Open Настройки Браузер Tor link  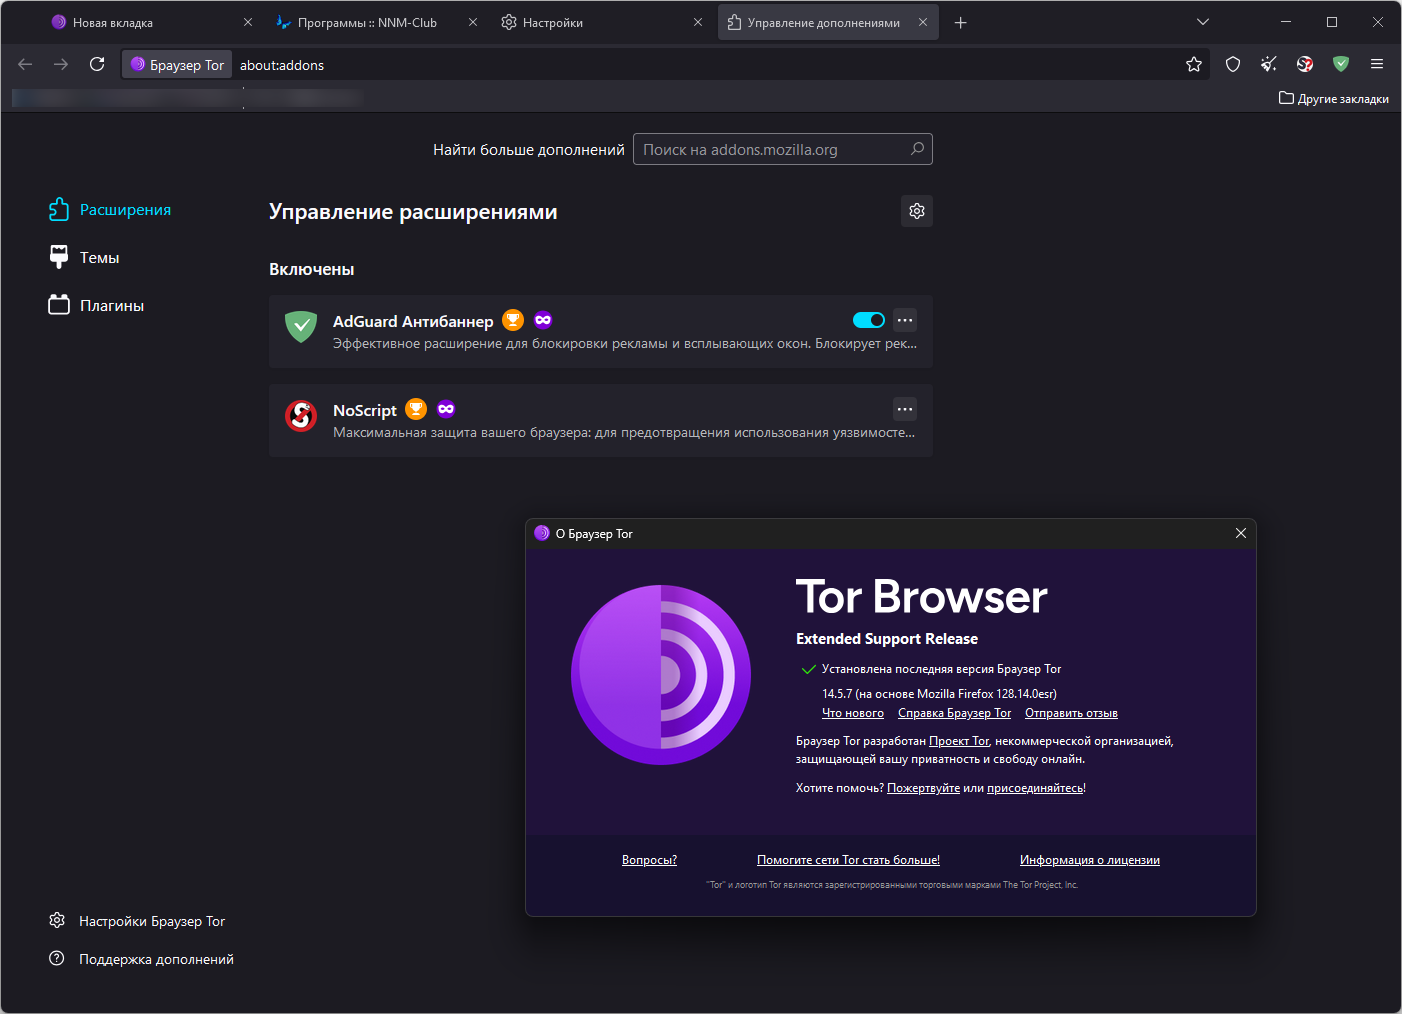tap(137, 921)
